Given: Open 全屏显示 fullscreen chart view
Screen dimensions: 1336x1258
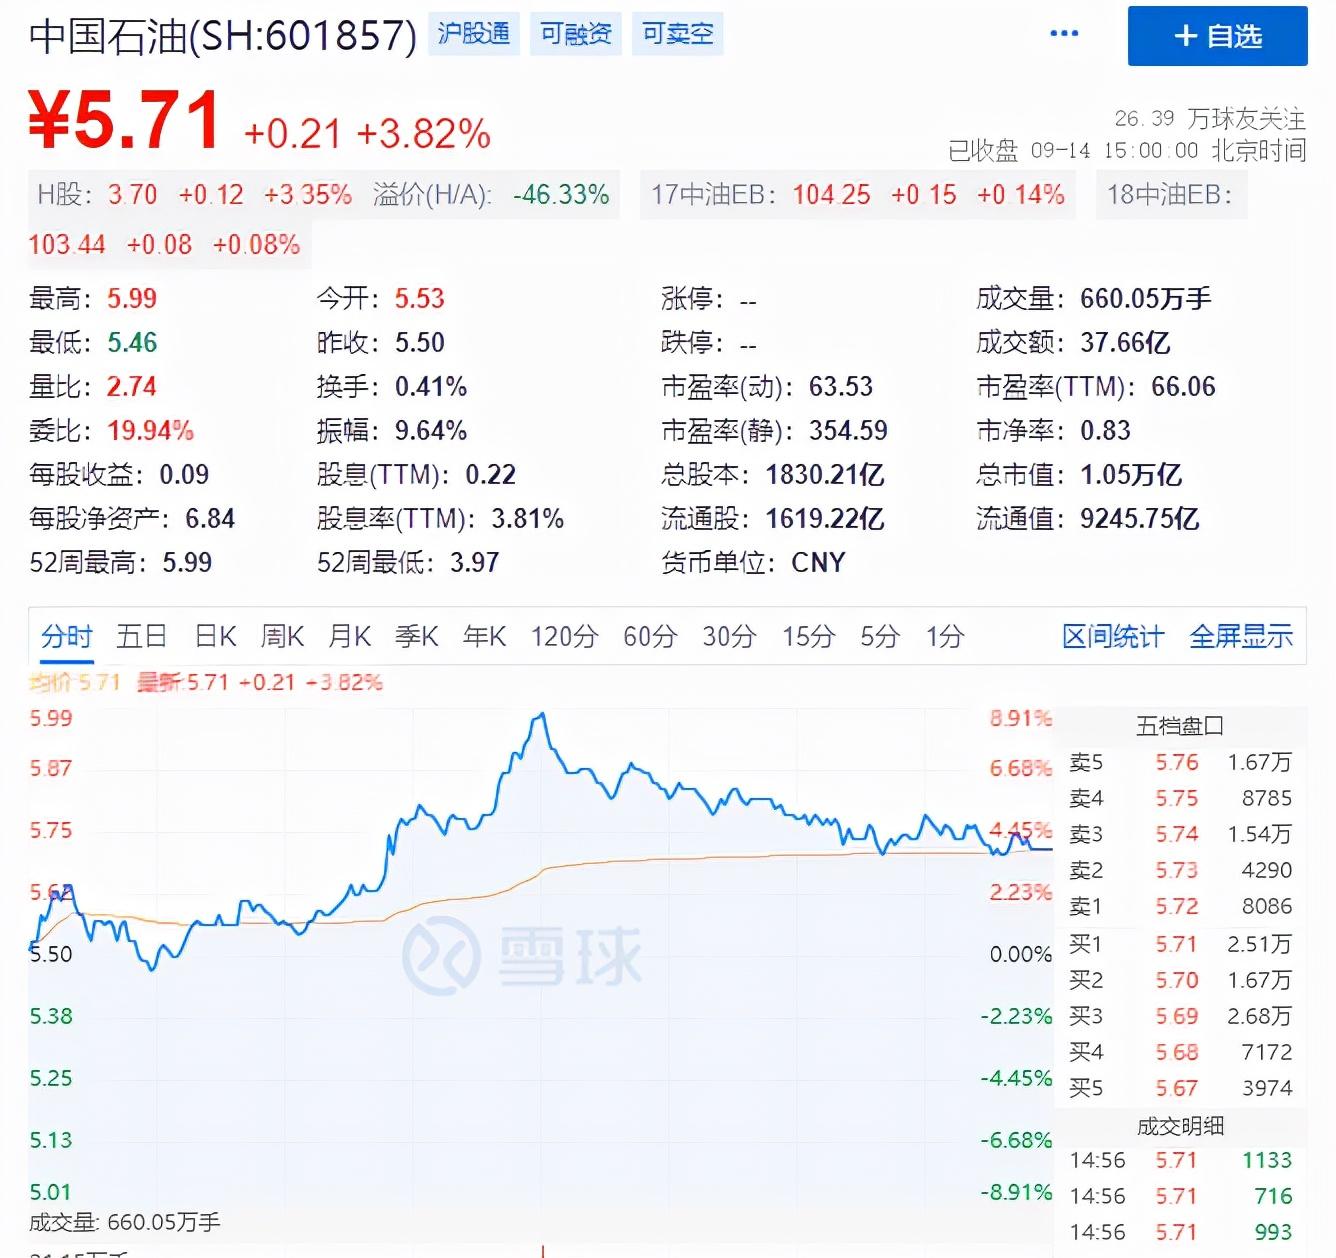Looking at the screenshot, I should coord(1241,637).
